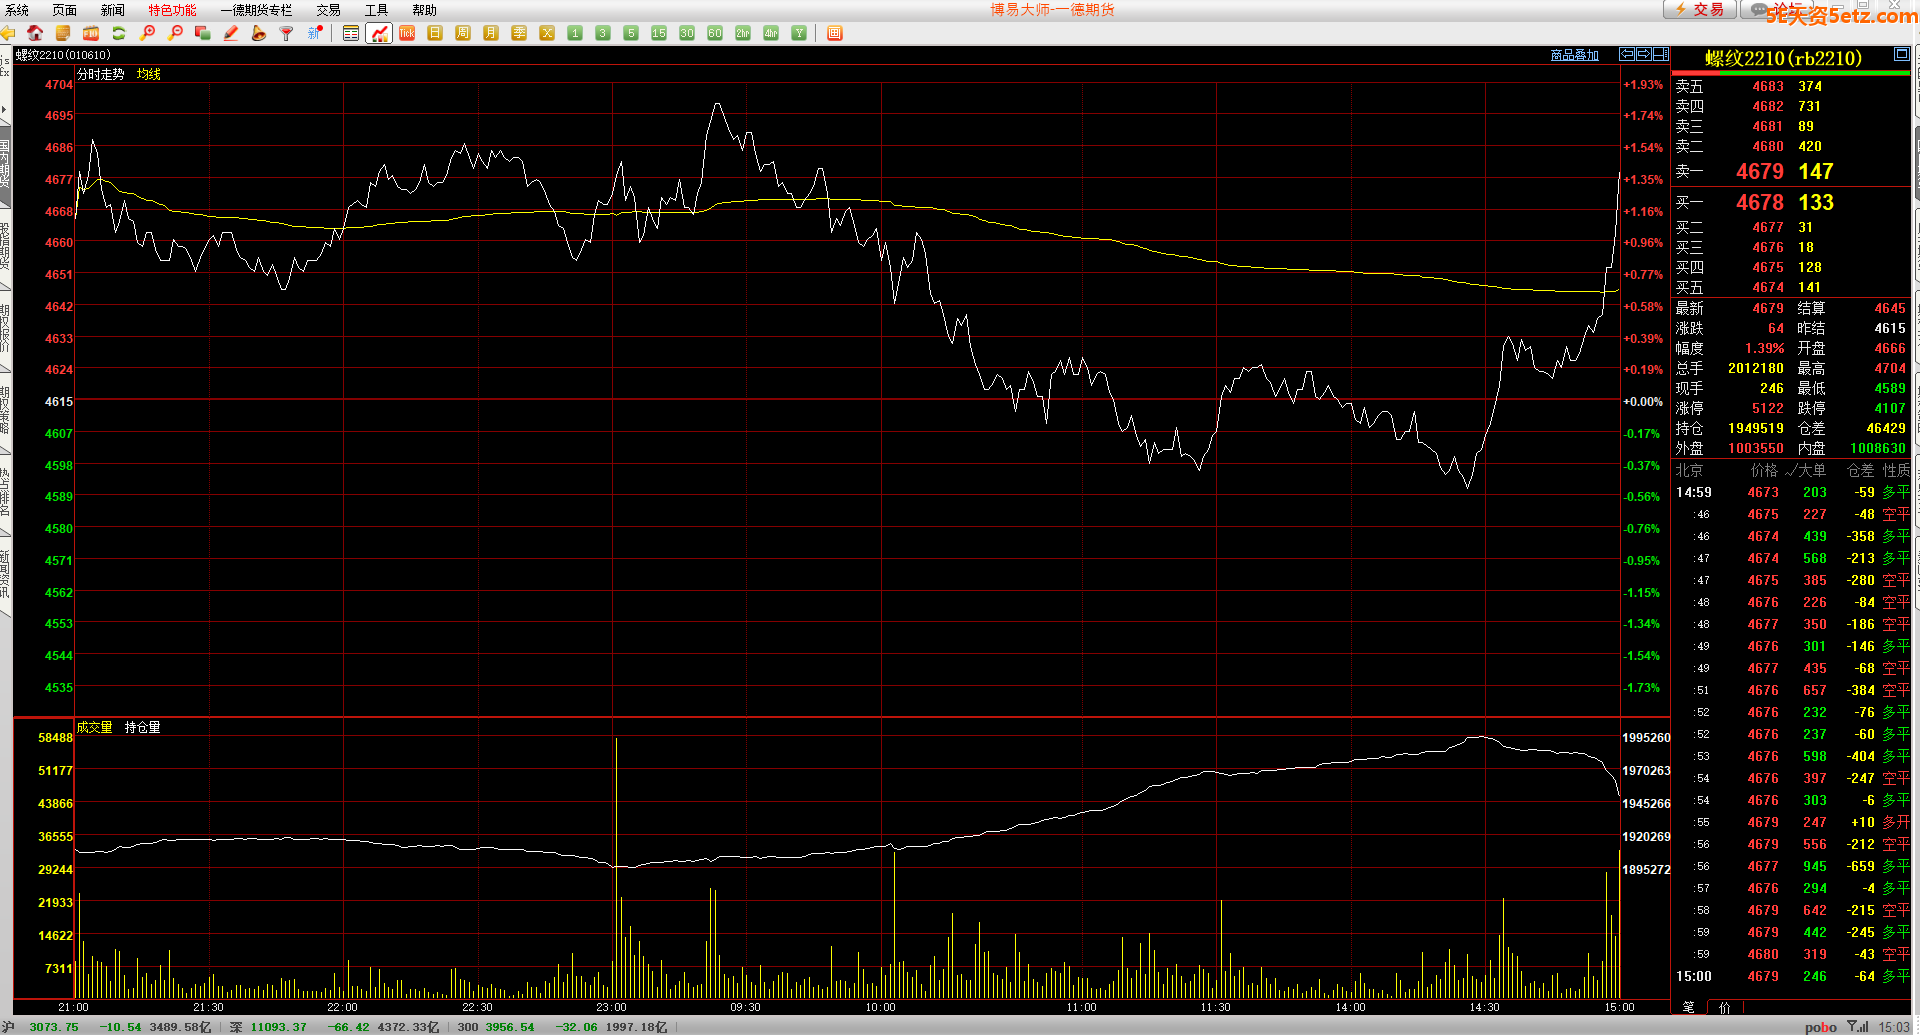Switch to monthly (月) K-line period
The width and height of the screenshot is (1920, 1035).
[x=491, y=33]
